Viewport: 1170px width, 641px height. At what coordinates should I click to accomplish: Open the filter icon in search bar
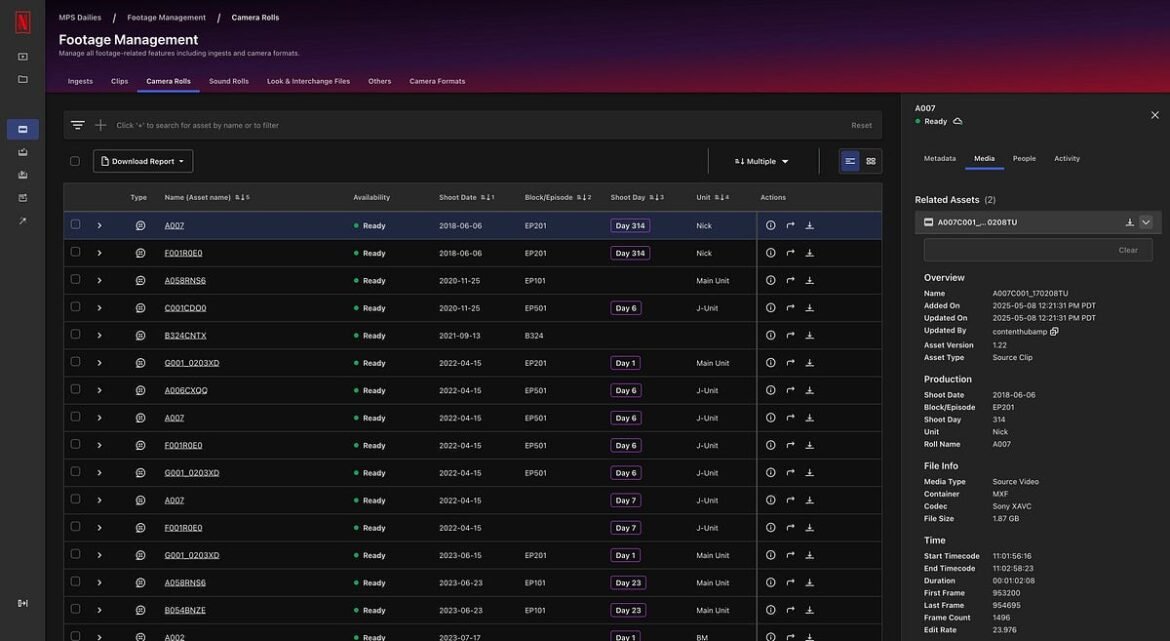[78, 124]
